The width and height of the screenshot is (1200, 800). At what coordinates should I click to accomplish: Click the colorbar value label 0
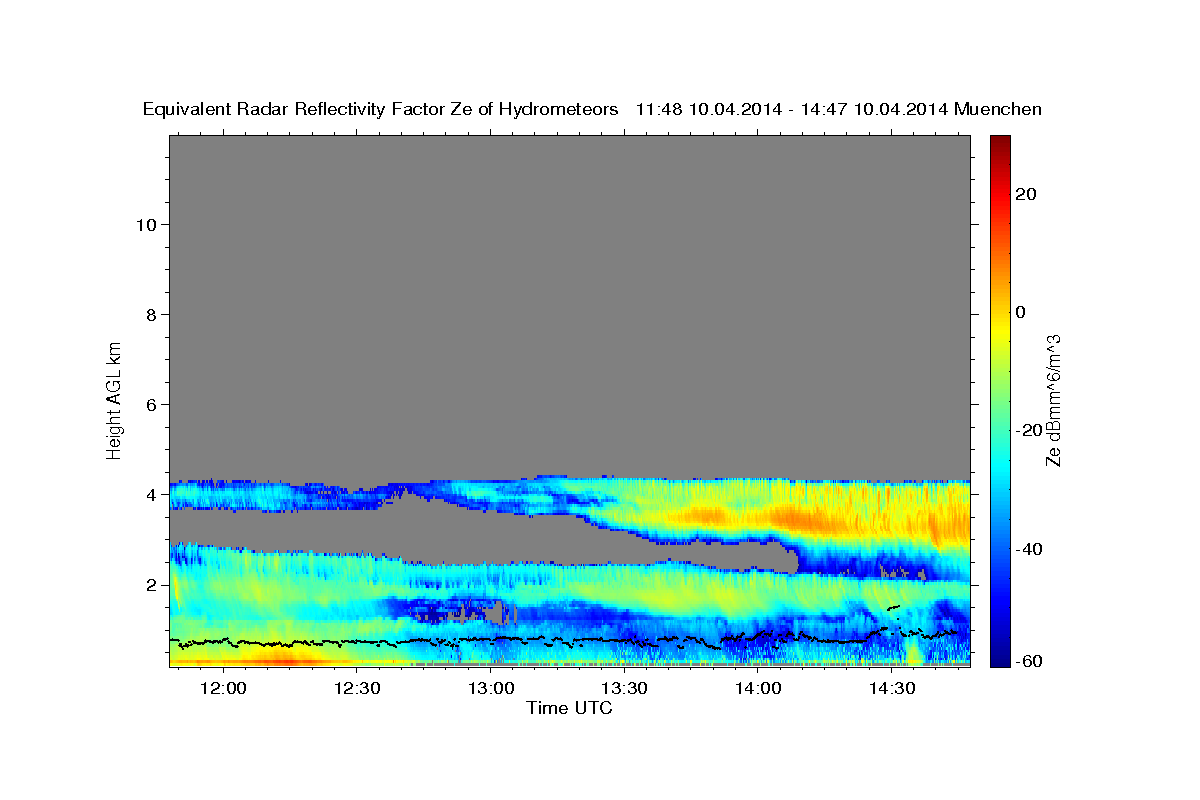click(1020, 312)
